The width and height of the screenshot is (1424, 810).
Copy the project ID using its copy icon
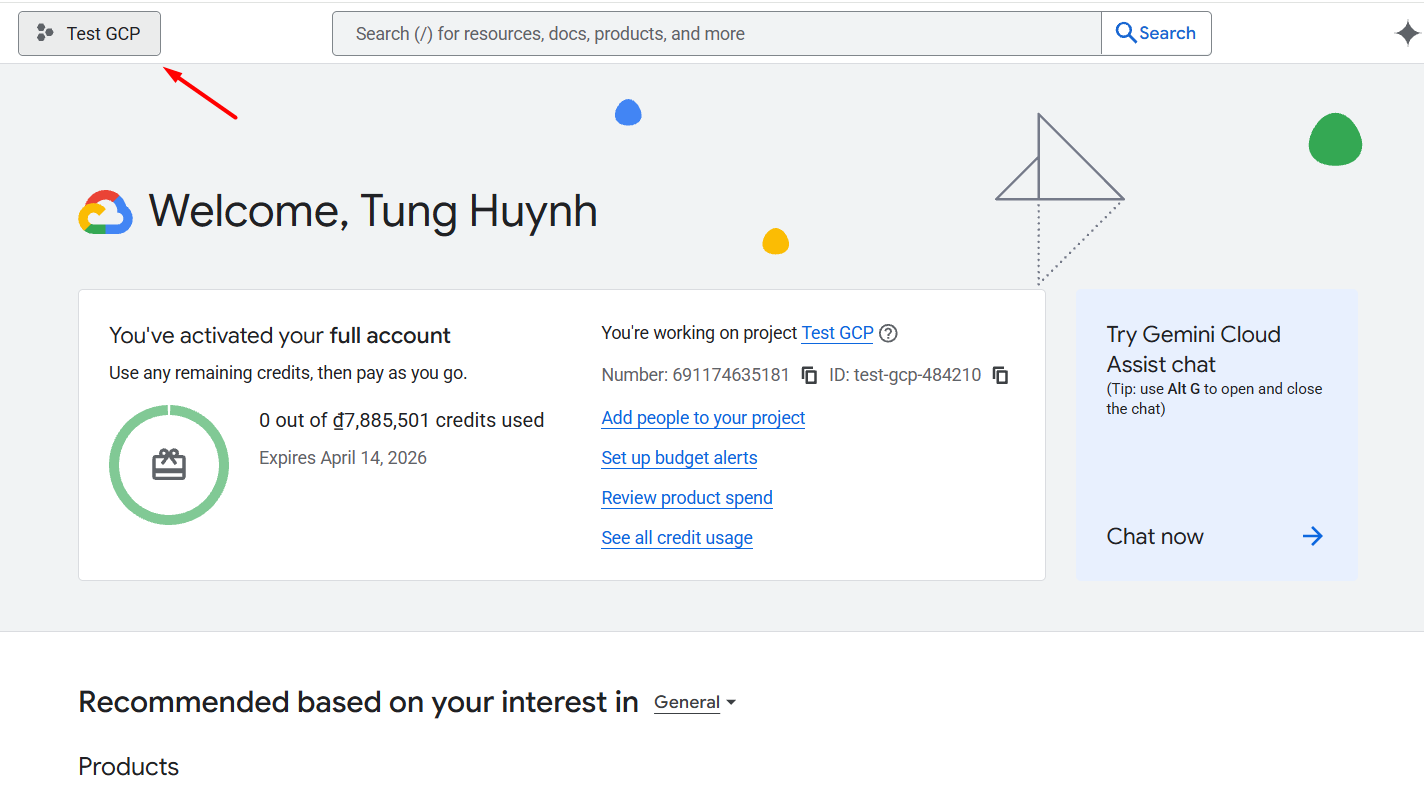pos(1001,375)
